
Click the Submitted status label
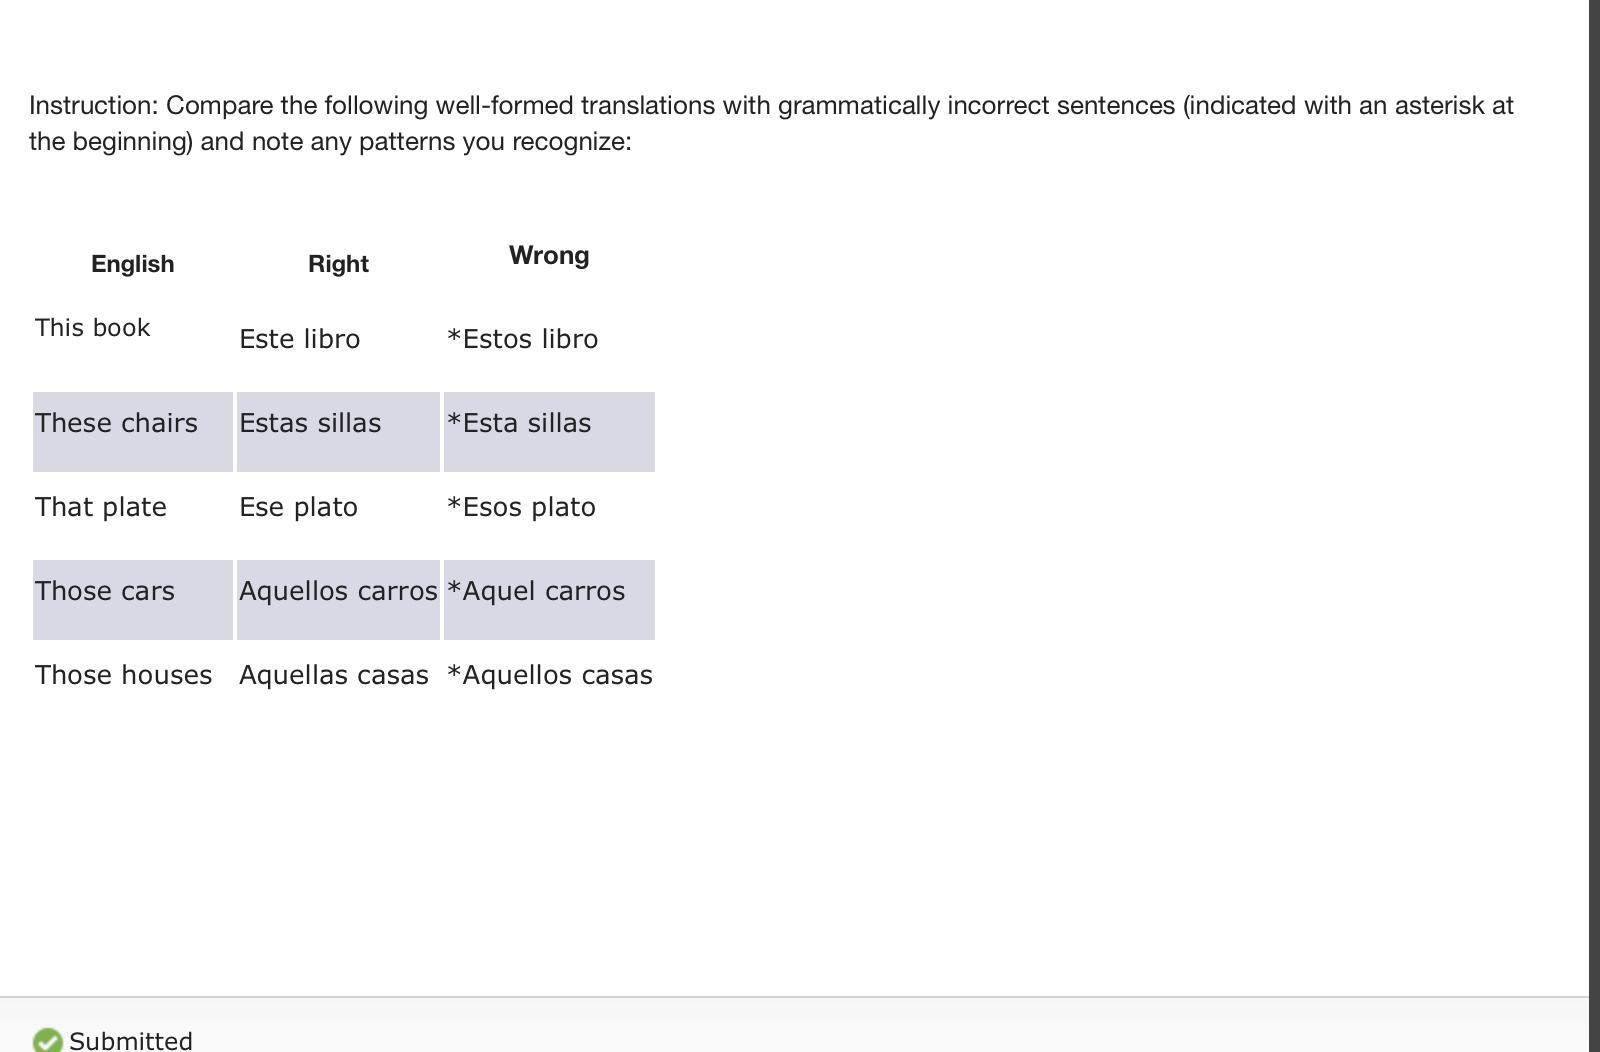[131, 1041]
